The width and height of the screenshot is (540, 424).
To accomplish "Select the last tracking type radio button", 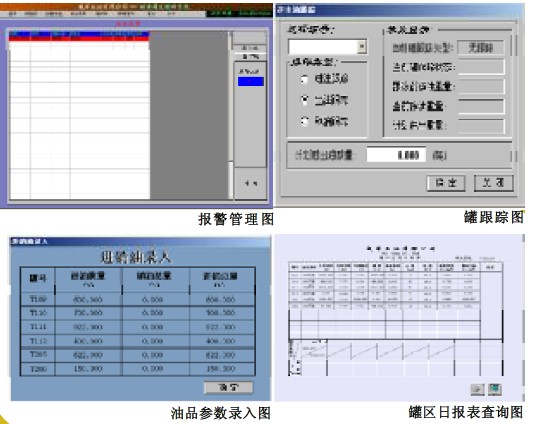I will [304, 121].
